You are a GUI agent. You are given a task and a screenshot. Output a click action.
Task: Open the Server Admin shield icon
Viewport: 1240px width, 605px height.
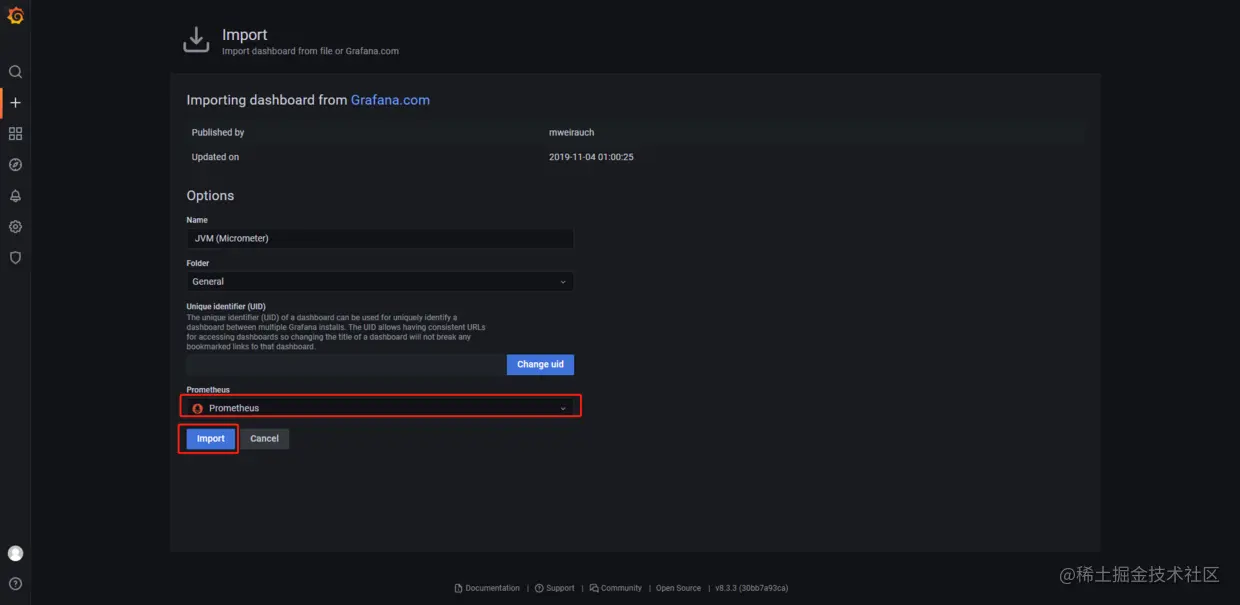(x=15, y=258)
